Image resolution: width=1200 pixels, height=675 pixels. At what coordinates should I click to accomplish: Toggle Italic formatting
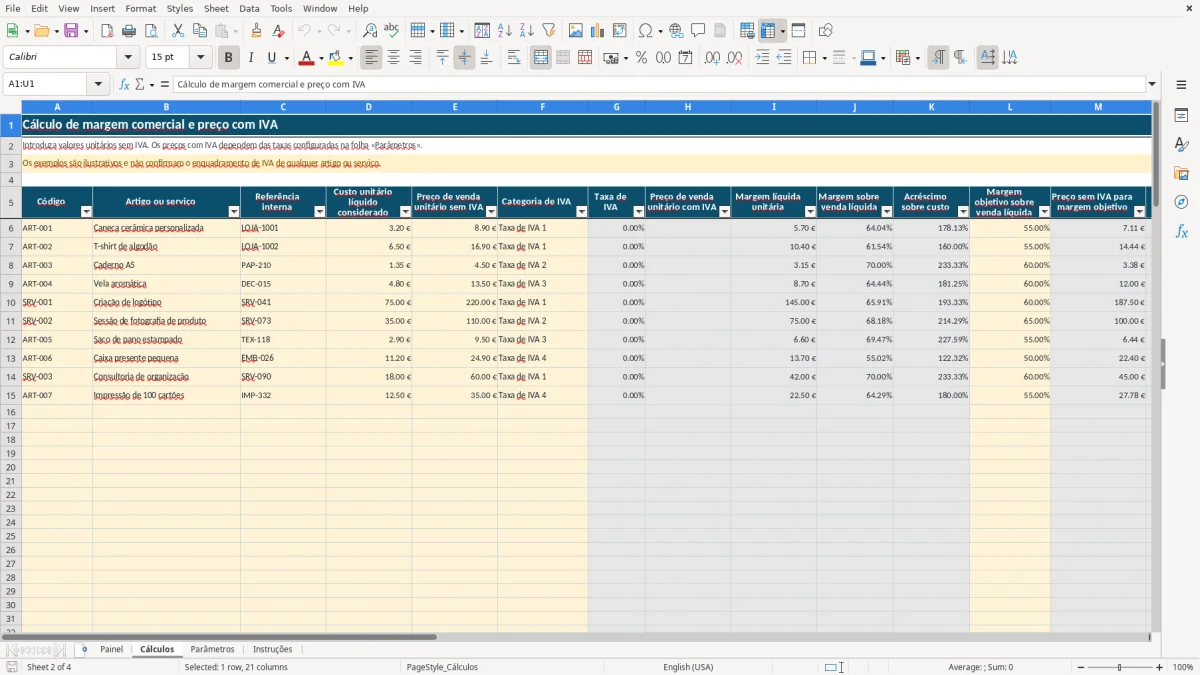point(251,58)
